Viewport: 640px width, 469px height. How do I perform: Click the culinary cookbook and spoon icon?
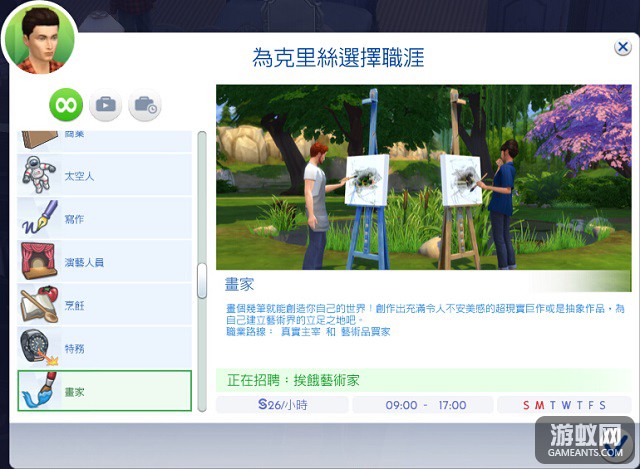[40, 305]
